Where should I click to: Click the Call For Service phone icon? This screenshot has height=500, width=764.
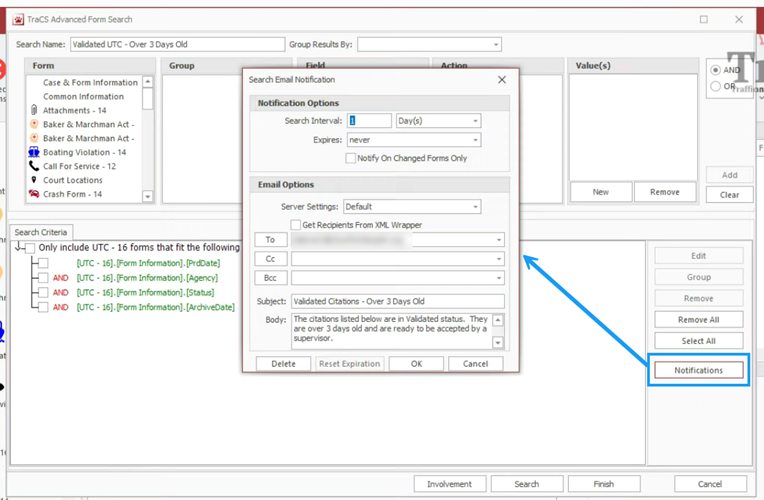pyautogui.click(x=34, y=166)
